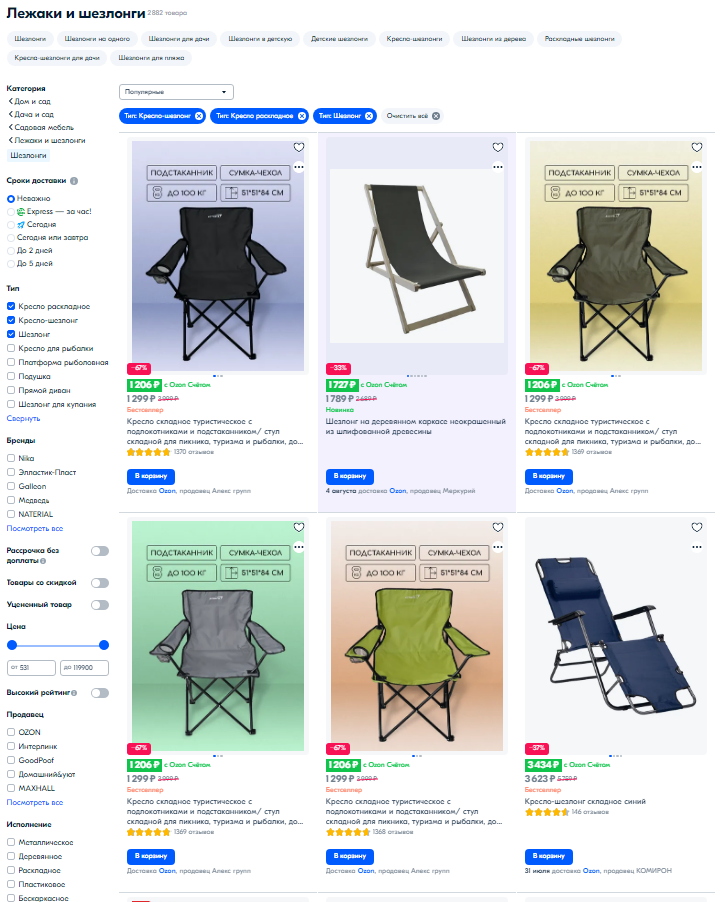The image size is (728, 902).
Task: Collapse the type list with Свернуть
Action: [24, 418]
